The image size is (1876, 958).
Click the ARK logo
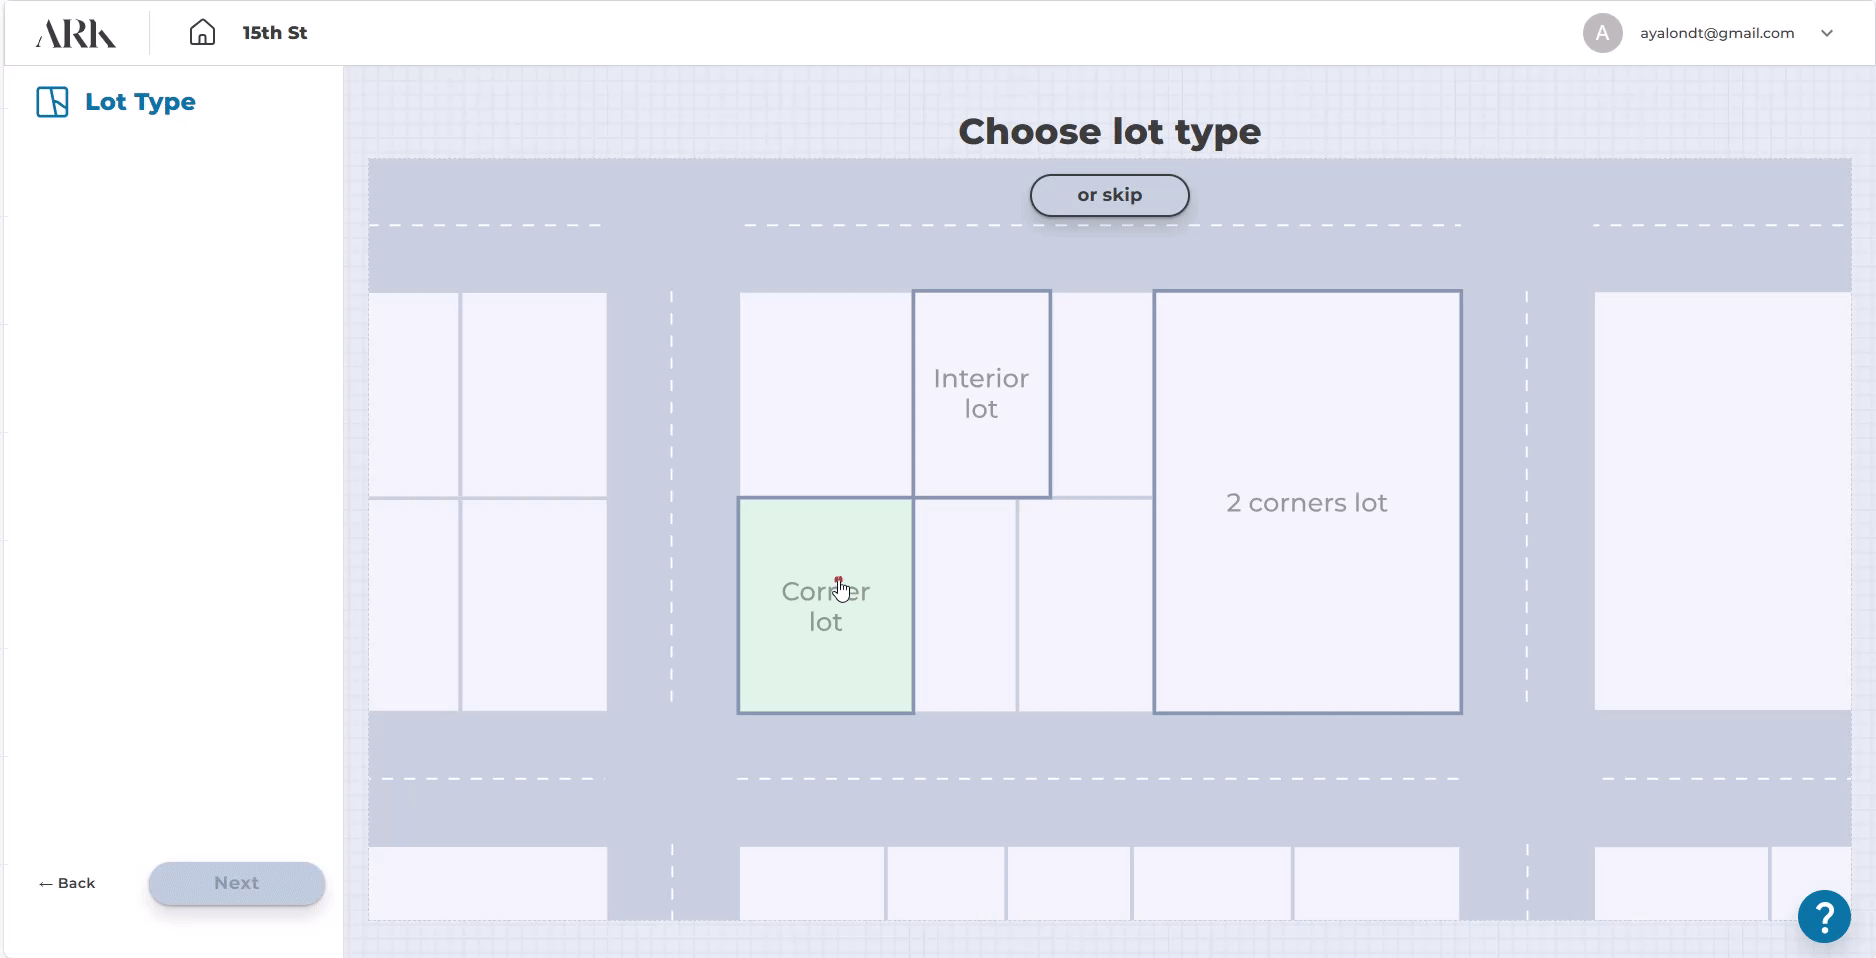76,34
